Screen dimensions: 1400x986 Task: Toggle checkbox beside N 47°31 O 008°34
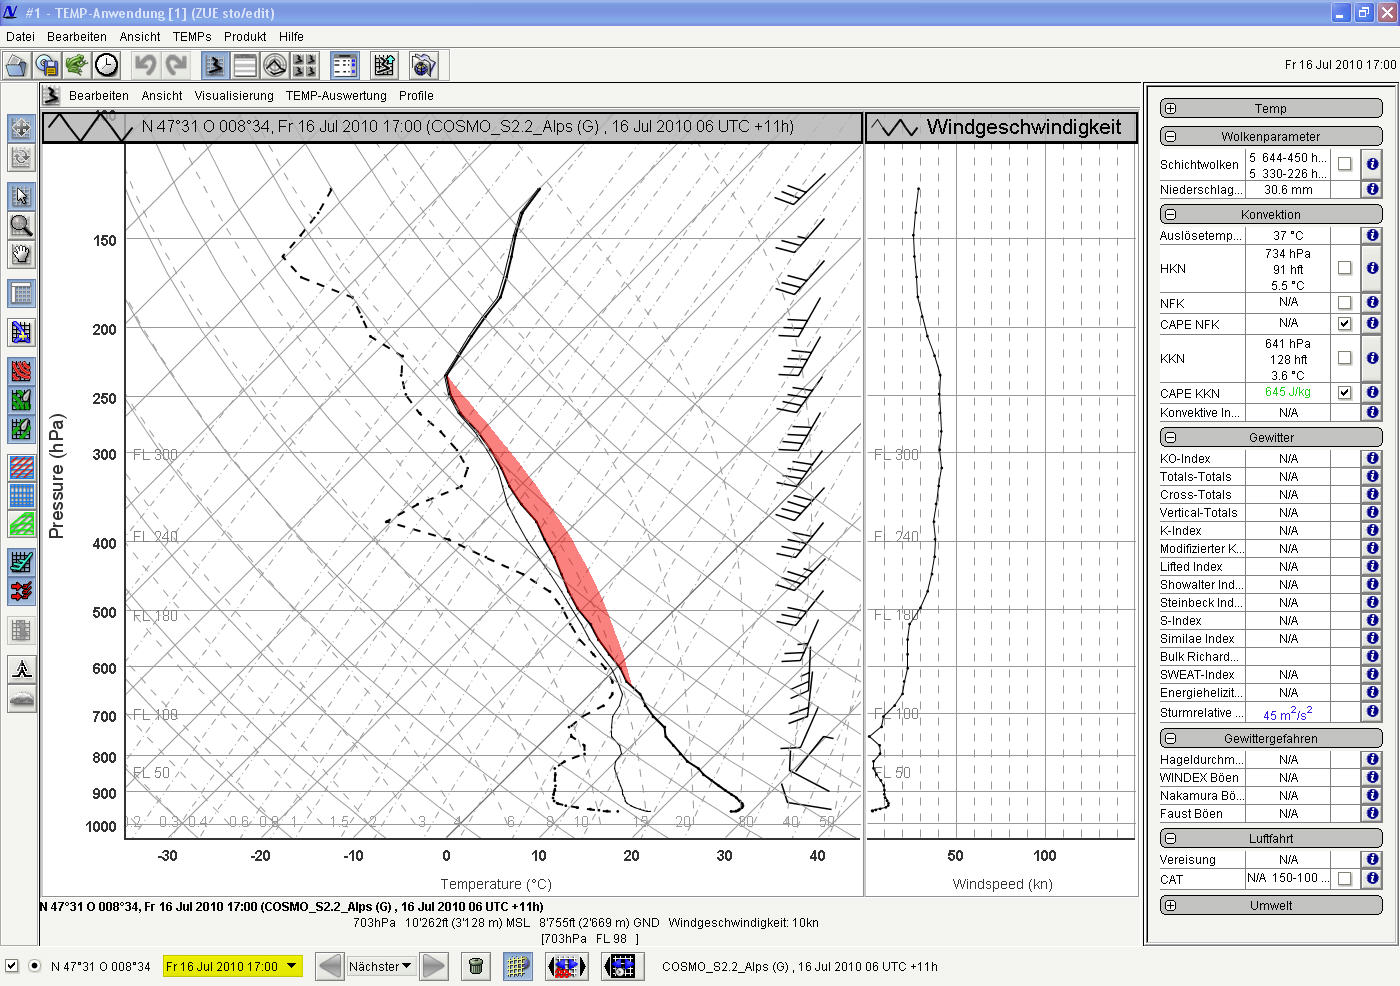(x=12, y=966)
